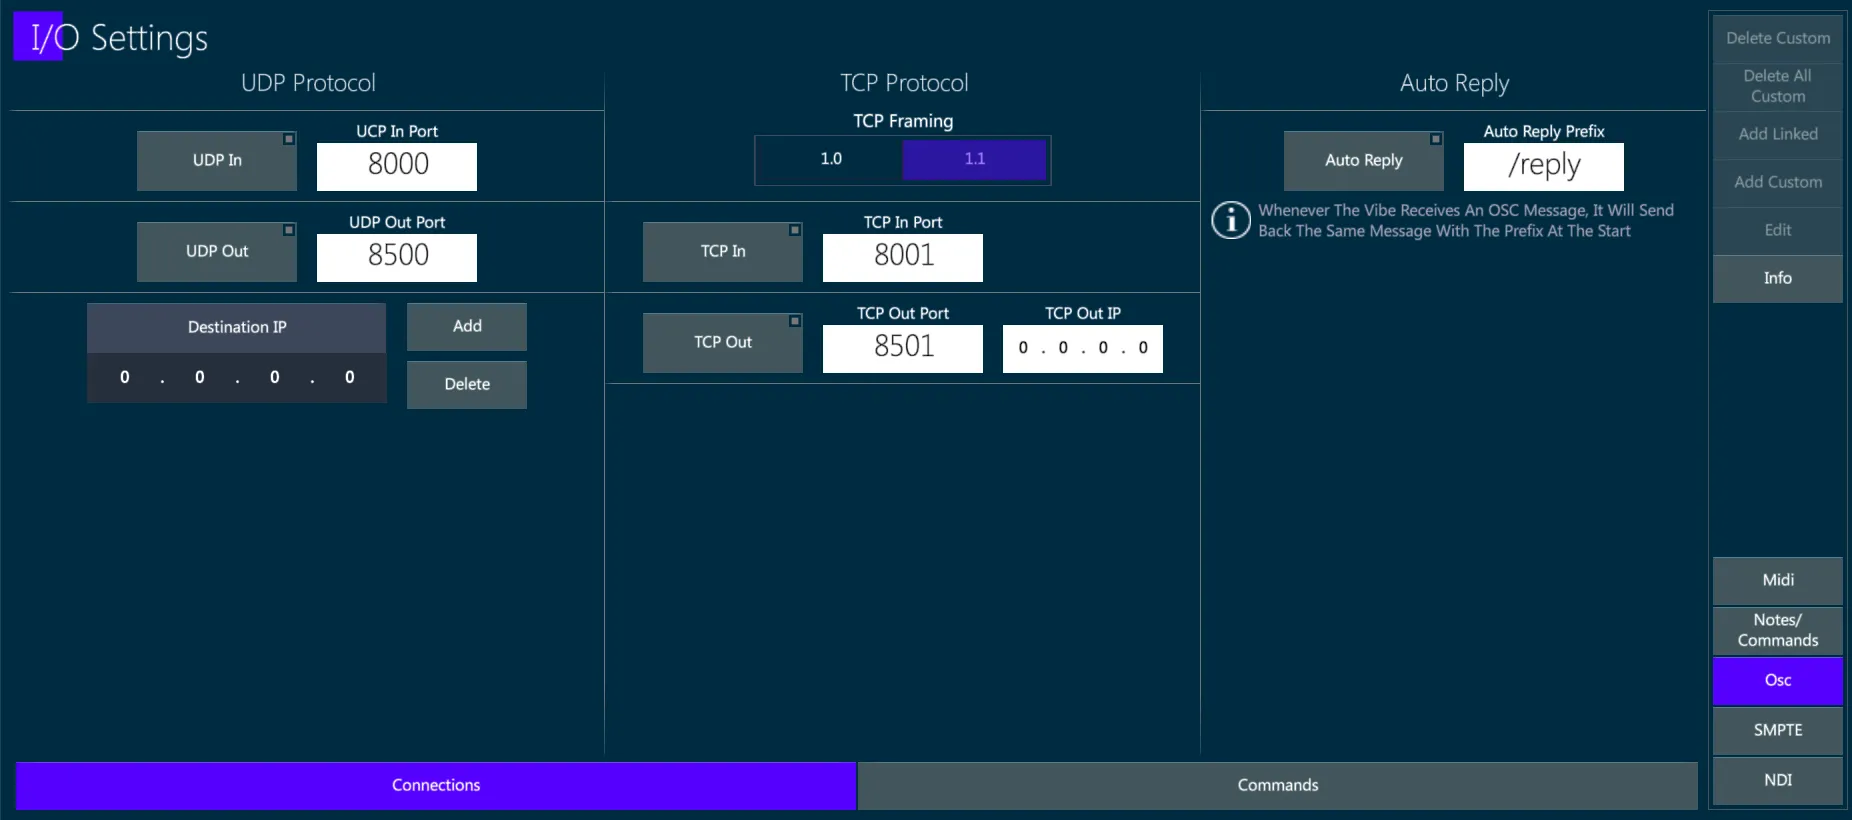Viewport: 1852px width, 820px height.
Task: Click the Edit button in sidebar
Action: coord(1778,230)
